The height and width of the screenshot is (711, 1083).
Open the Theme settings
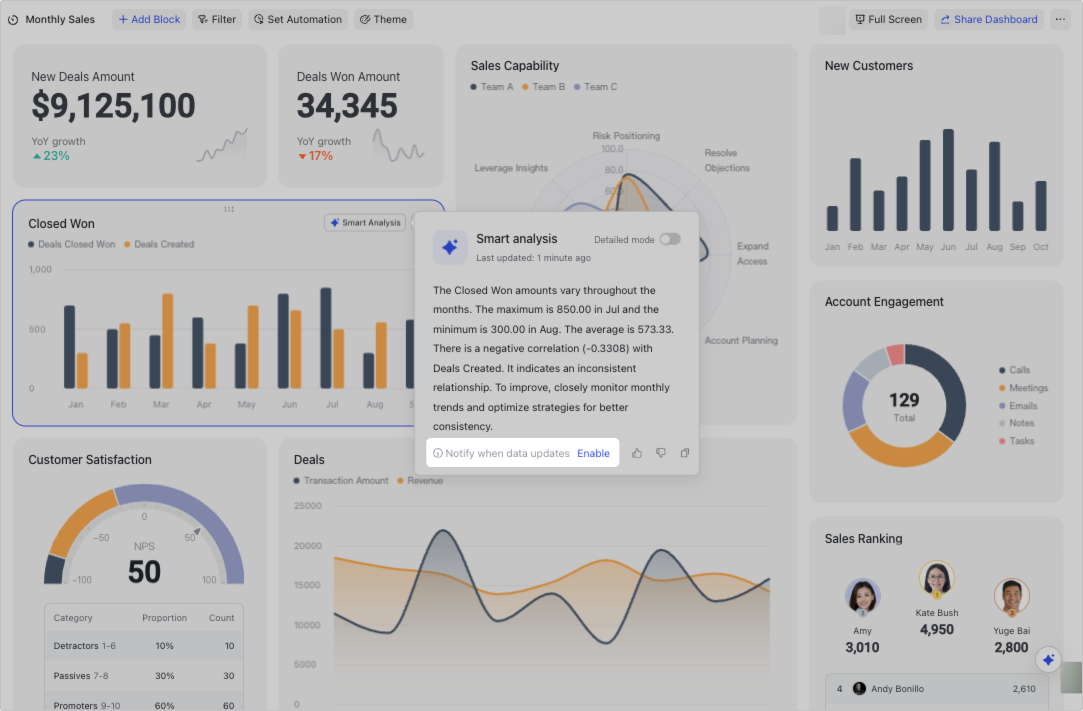point(383,19)
